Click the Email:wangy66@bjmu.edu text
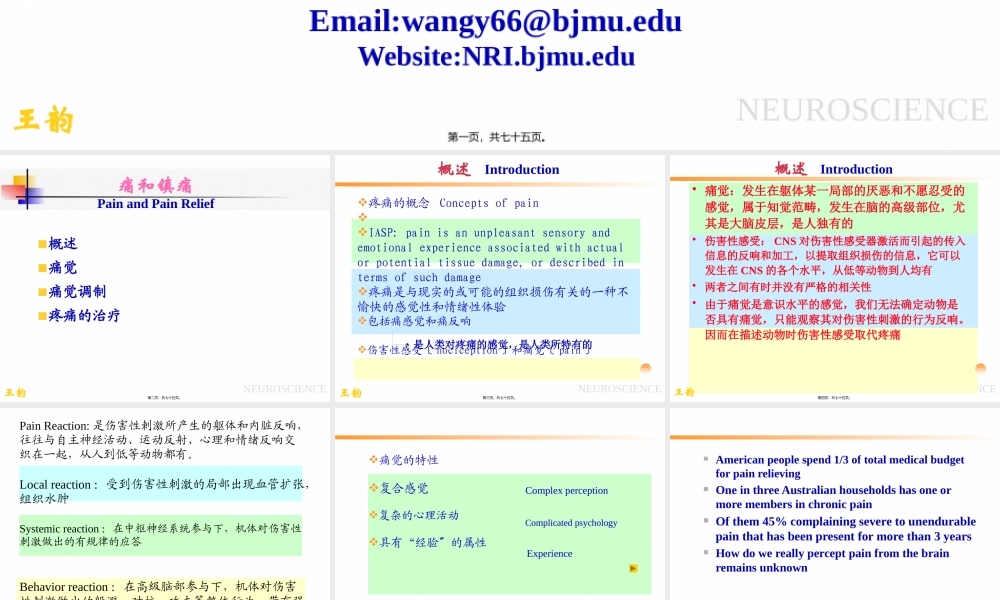 coord(495,21)
